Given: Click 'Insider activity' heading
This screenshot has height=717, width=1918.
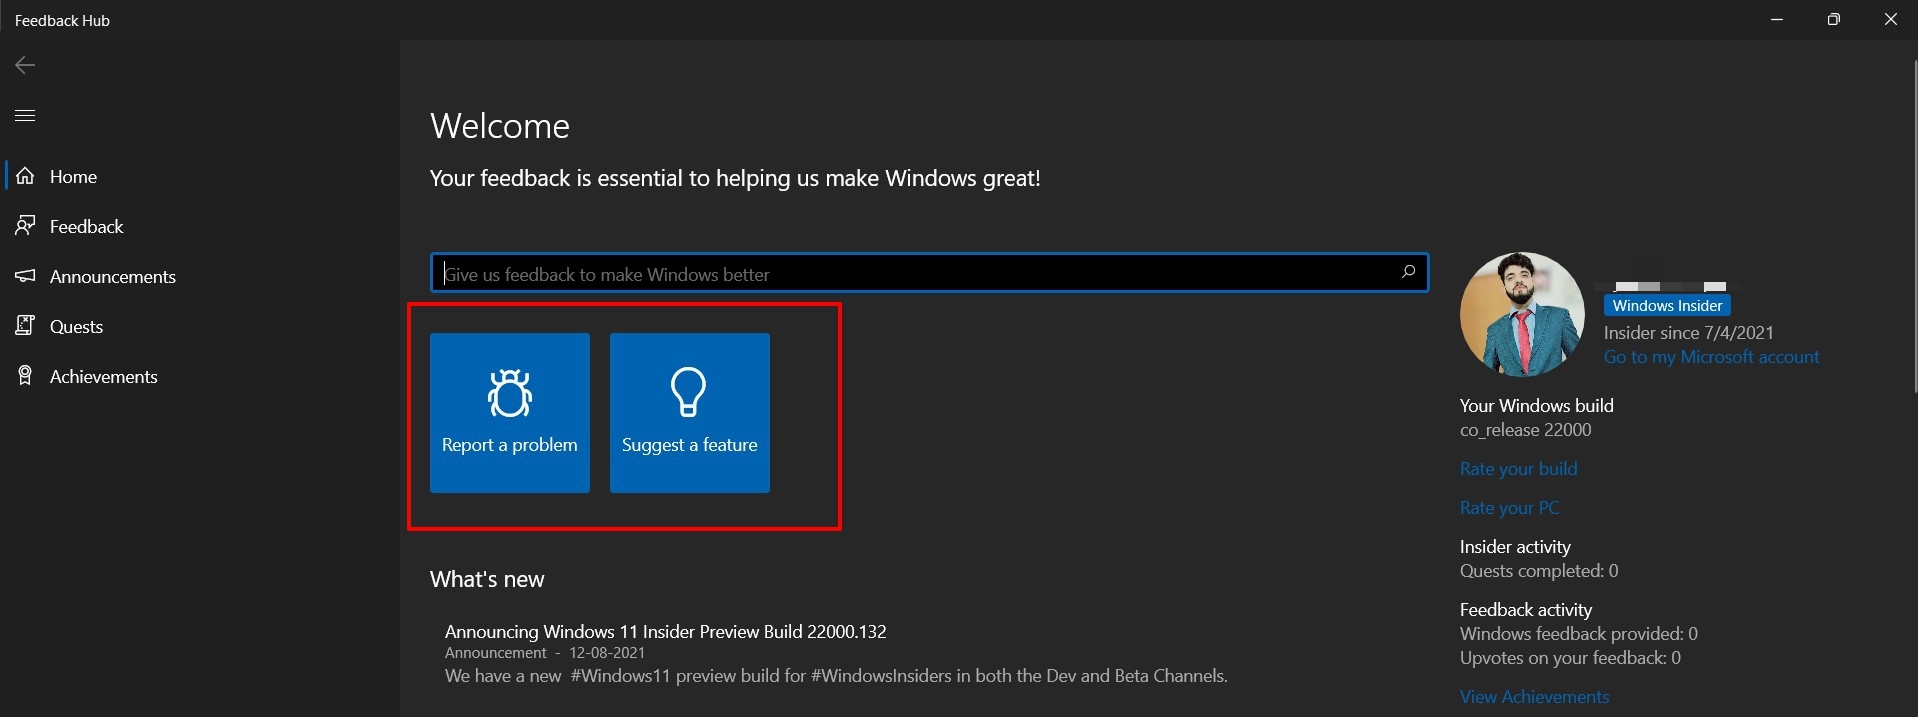Looking at the screenshot, I should point(1515,547).
